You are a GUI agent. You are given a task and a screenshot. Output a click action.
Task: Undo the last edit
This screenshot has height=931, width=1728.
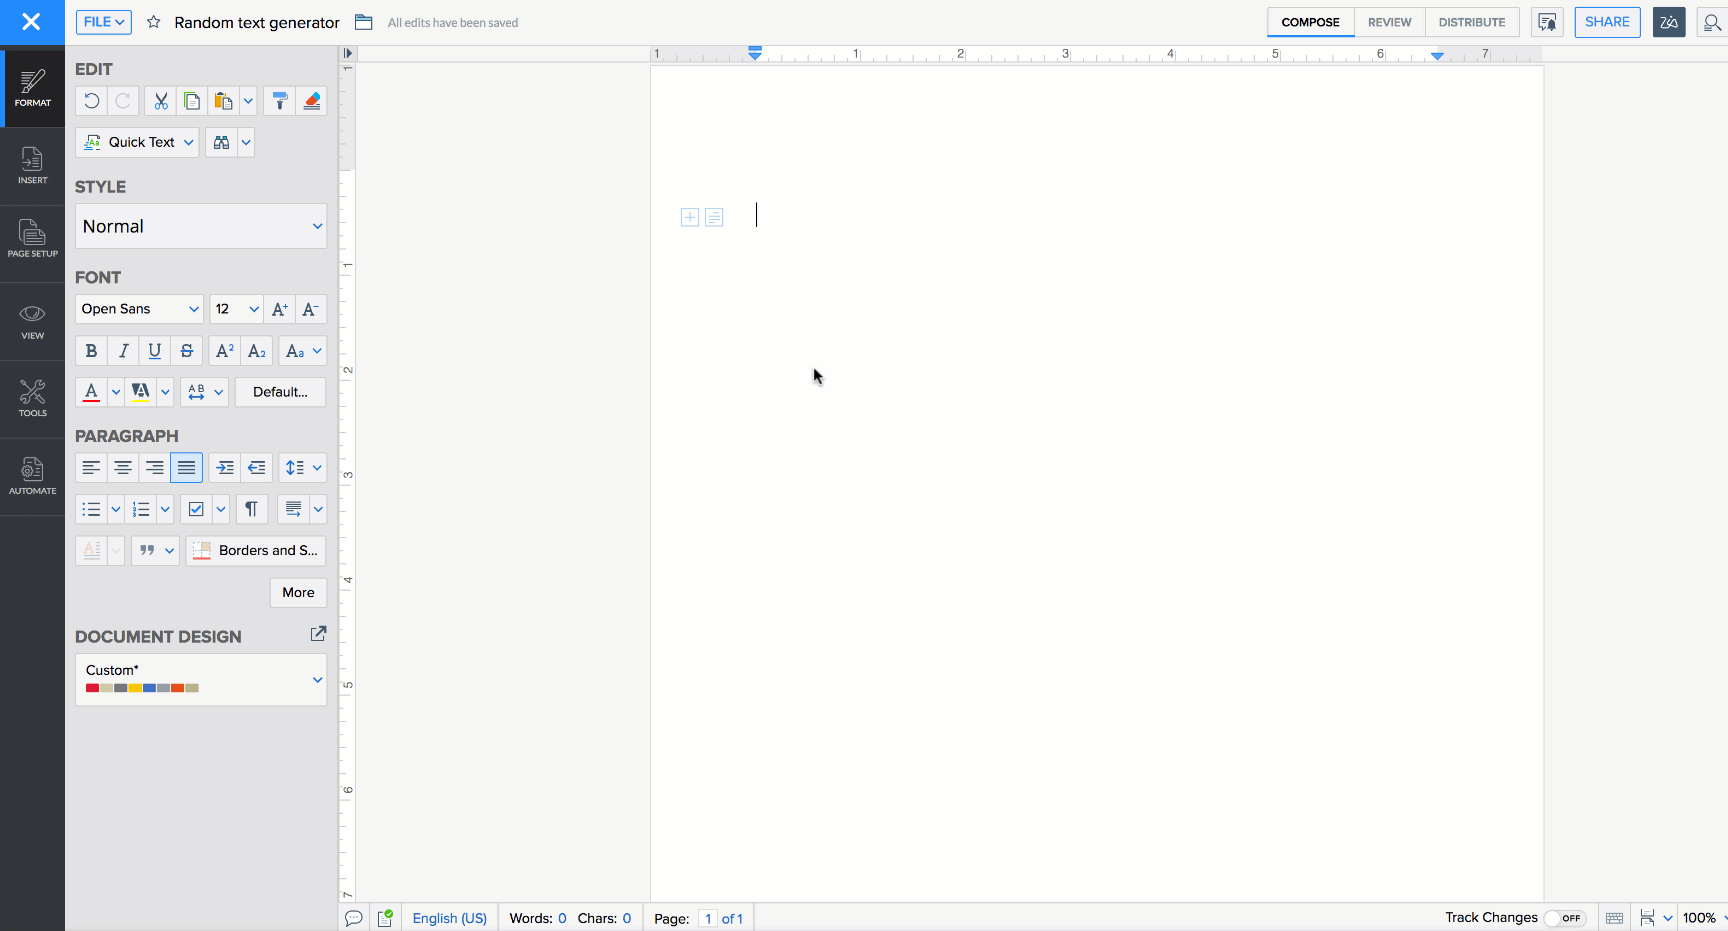pyautogui.click(x=90, y=101)
